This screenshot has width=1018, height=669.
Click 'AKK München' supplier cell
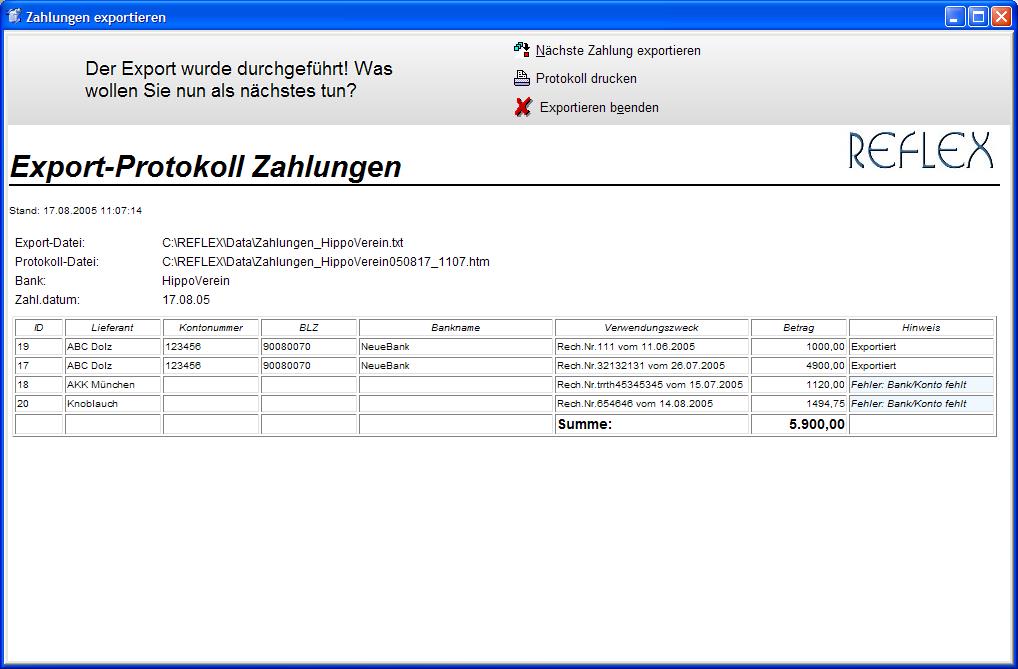(x=113, y=385)
